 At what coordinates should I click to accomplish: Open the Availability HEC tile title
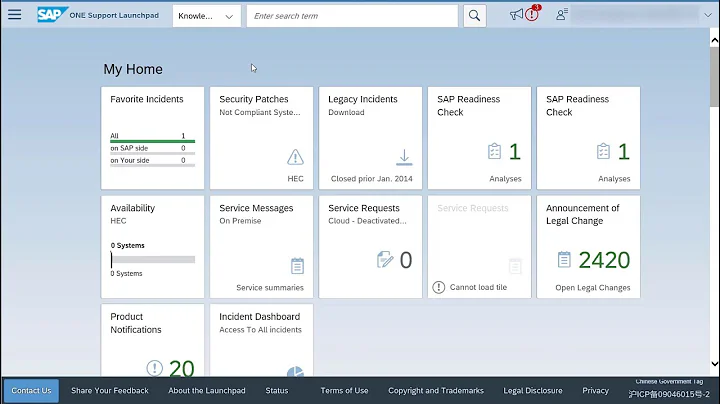coord(133,208)
